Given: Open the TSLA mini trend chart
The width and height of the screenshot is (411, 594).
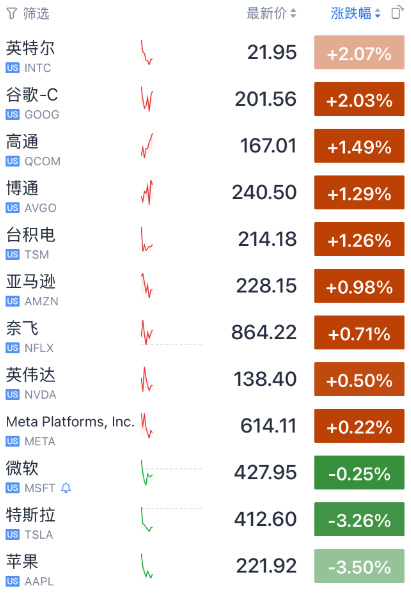Looking at the screenshot, I should pyautogui.click(x=147, y=519).
